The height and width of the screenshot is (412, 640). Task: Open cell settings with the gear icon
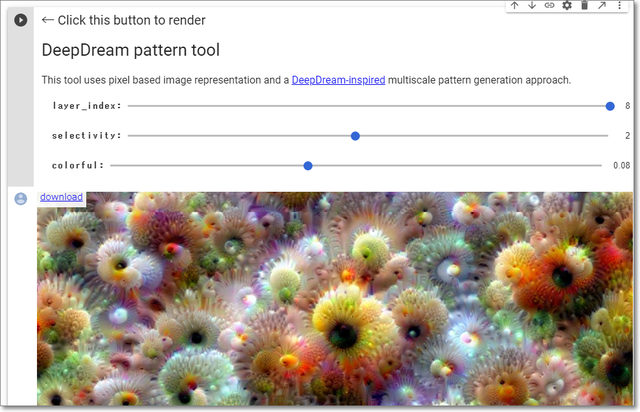pyautogui.click(x=567, y=6)
